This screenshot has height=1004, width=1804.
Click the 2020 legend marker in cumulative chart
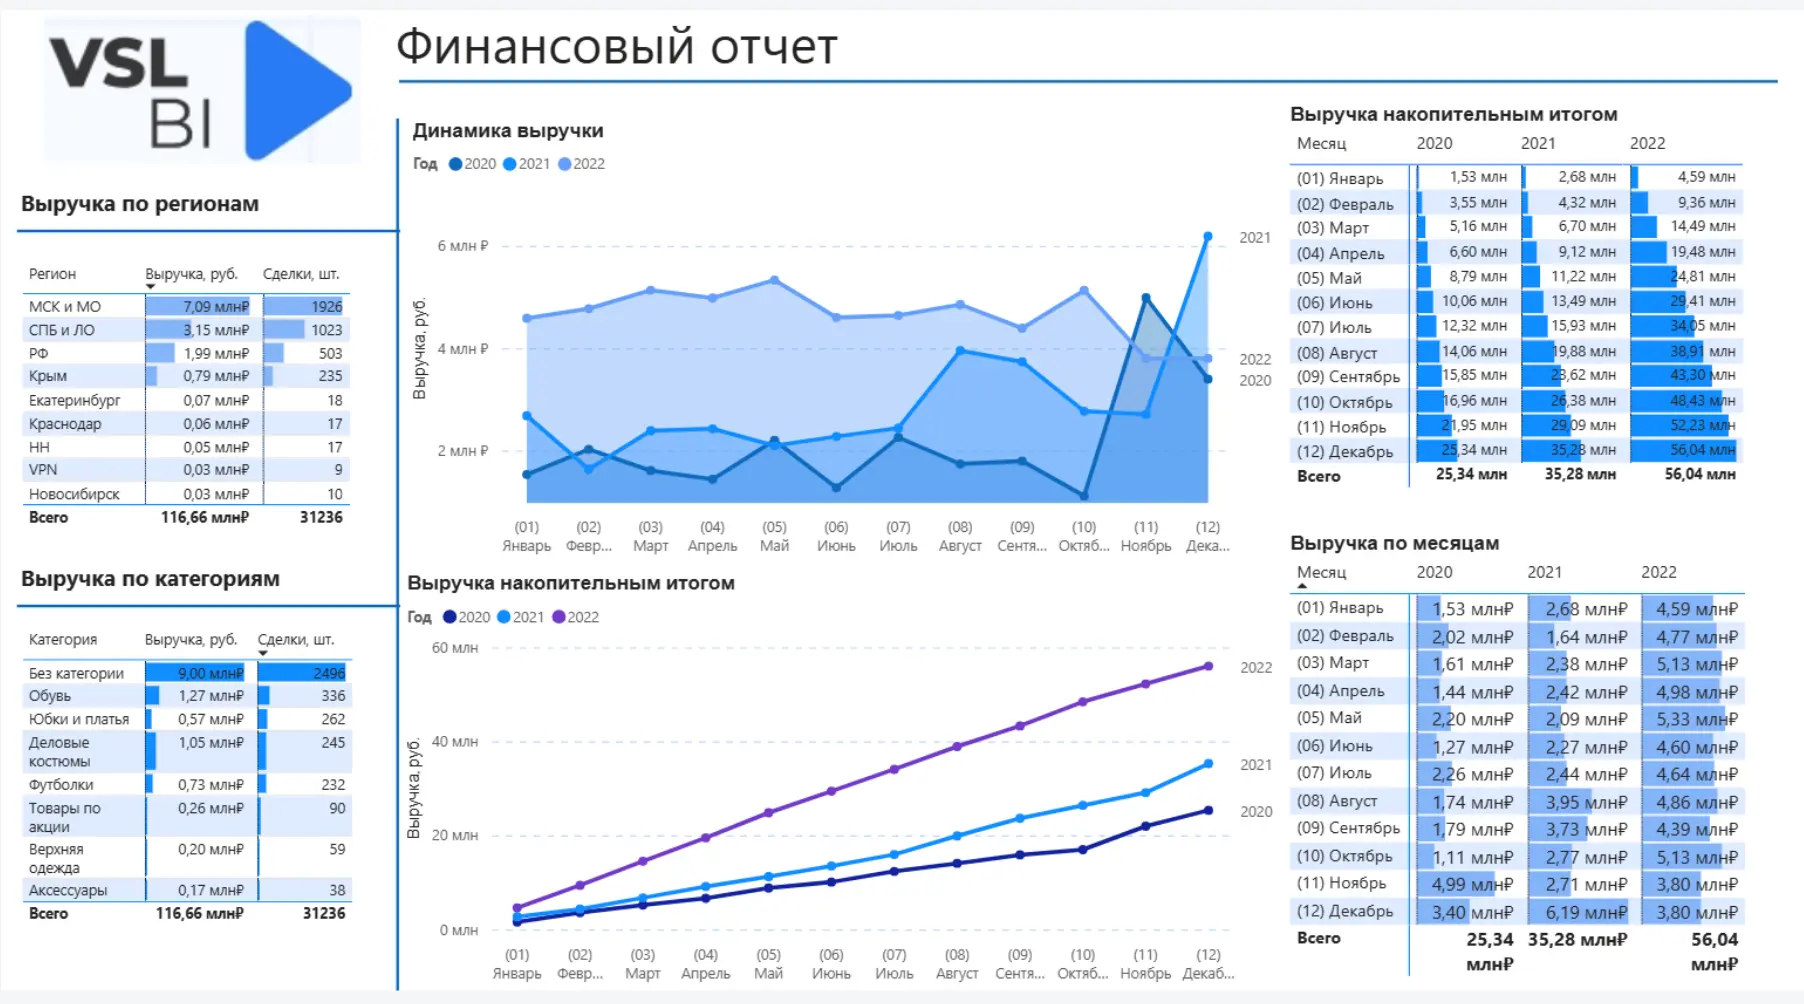[x=450, y=617]
